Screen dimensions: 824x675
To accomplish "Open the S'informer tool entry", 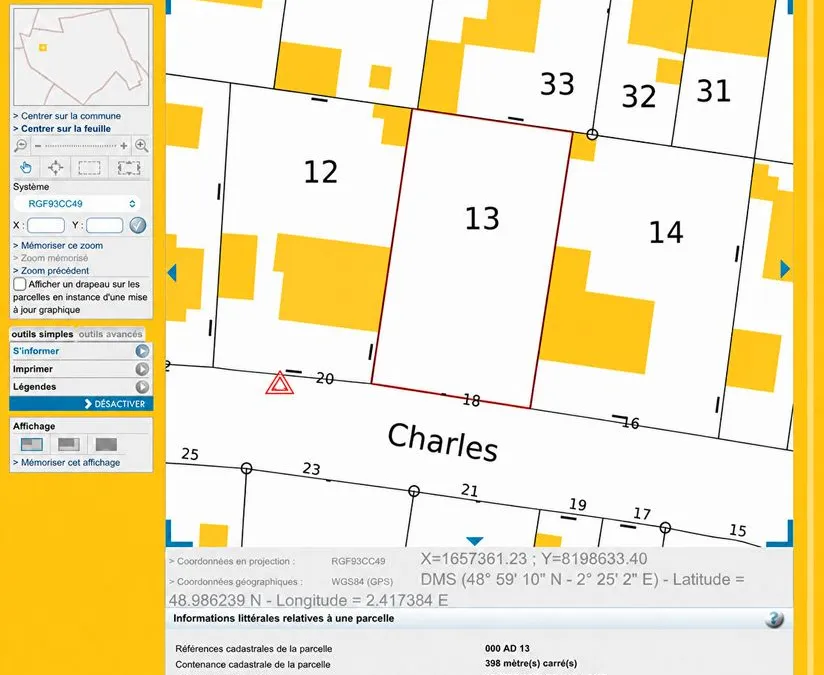I will pos(81,351).
